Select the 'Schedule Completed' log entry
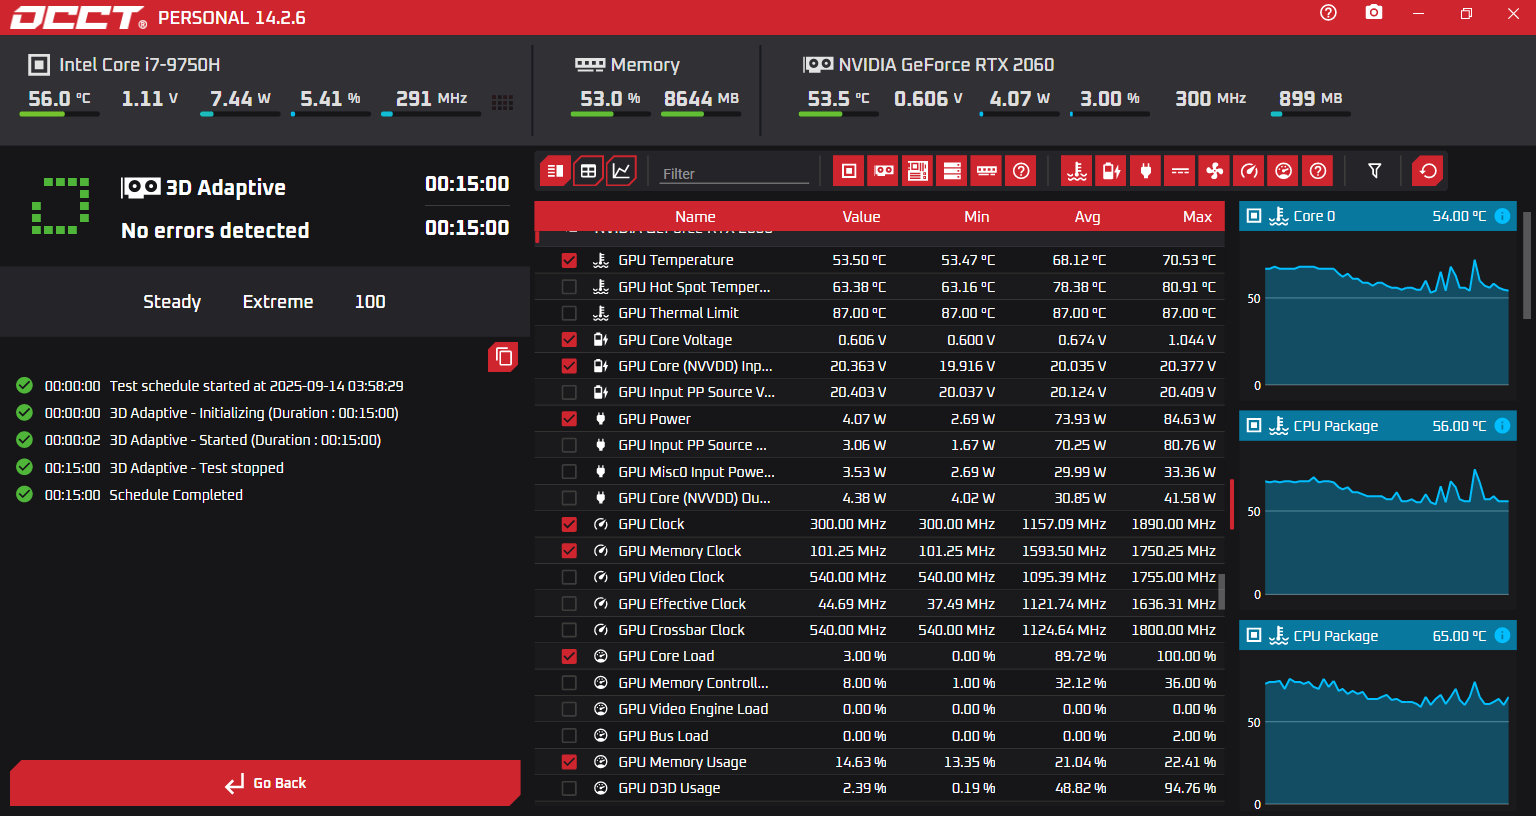Screen dimensions: 1536x816 [176, 495]
